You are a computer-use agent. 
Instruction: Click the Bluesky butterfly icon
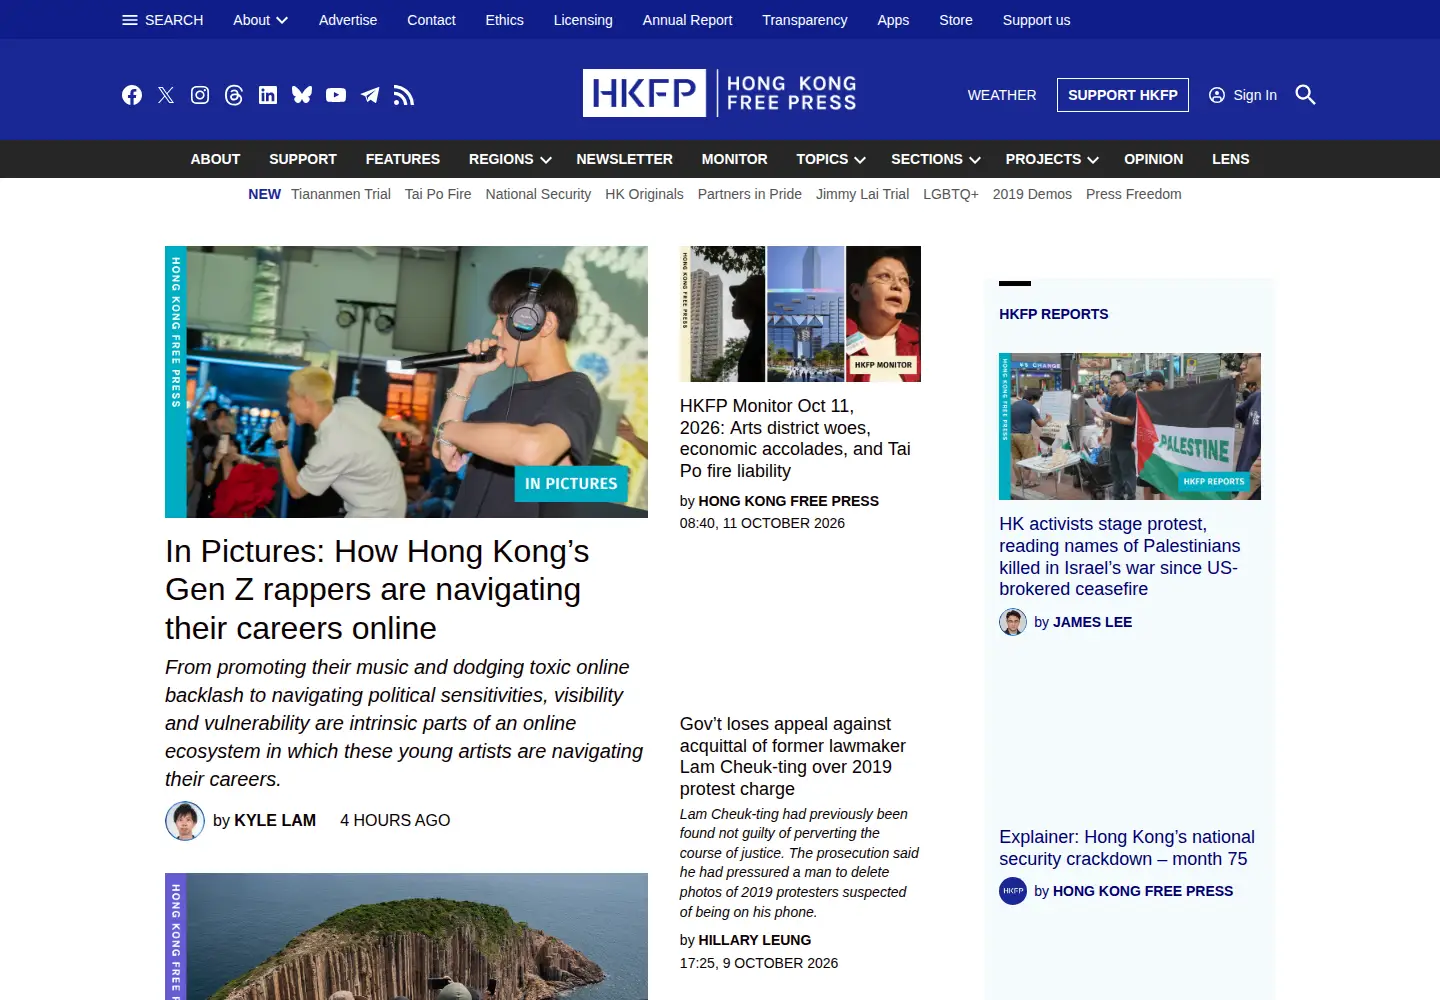click(302, 95)
